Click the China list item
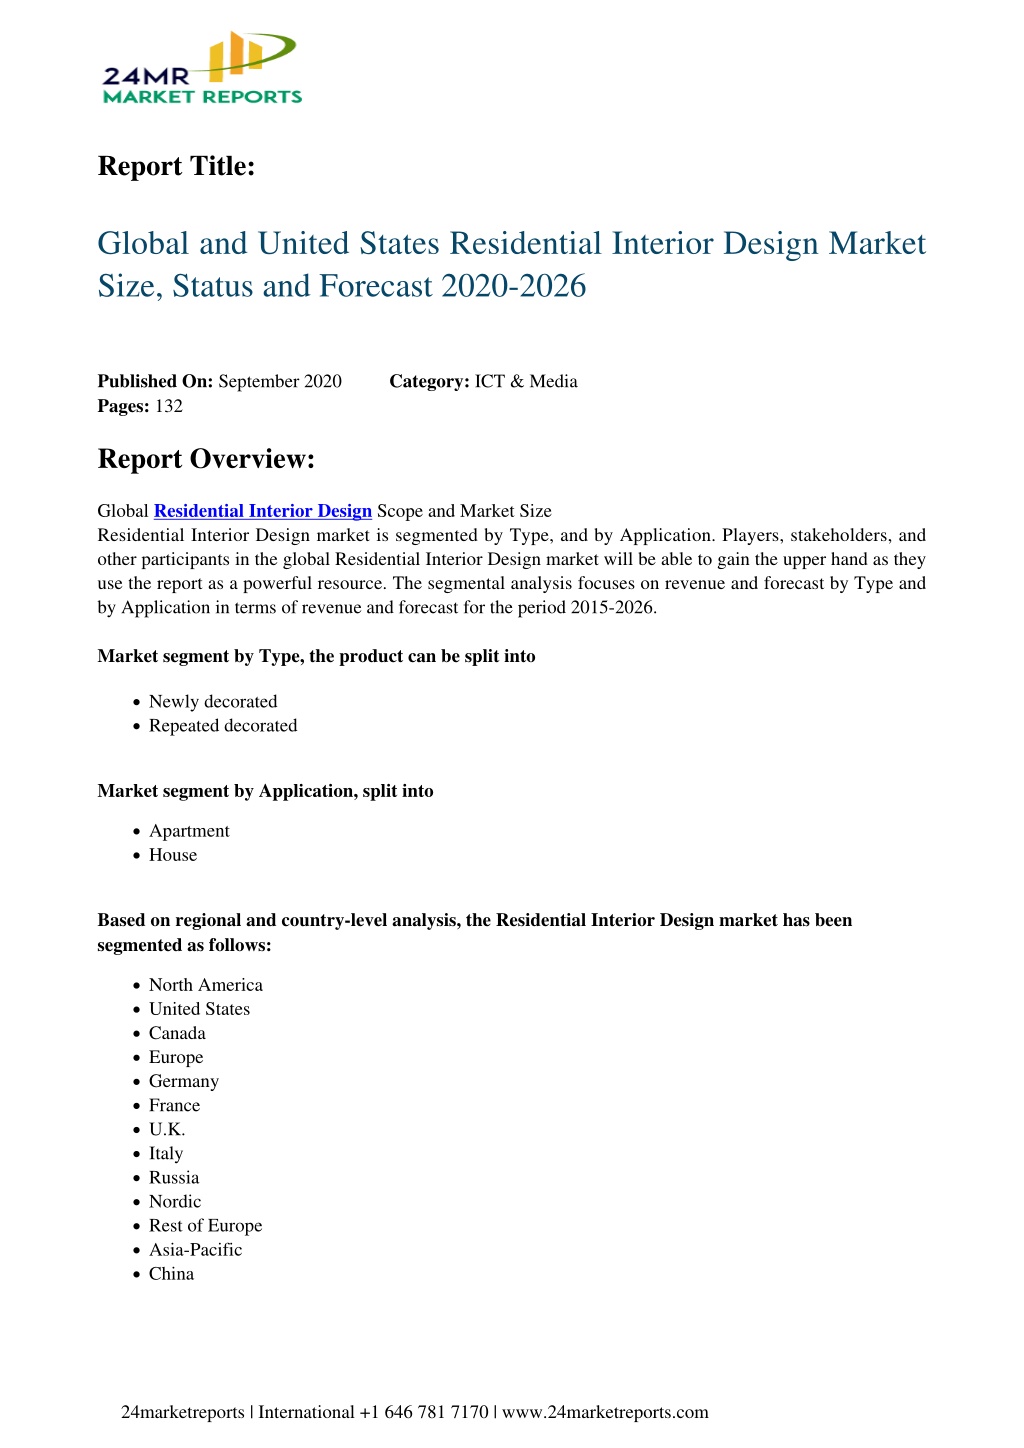Image resolution: width=1024 pixels, height=1448 pixels. (172, 1274)
